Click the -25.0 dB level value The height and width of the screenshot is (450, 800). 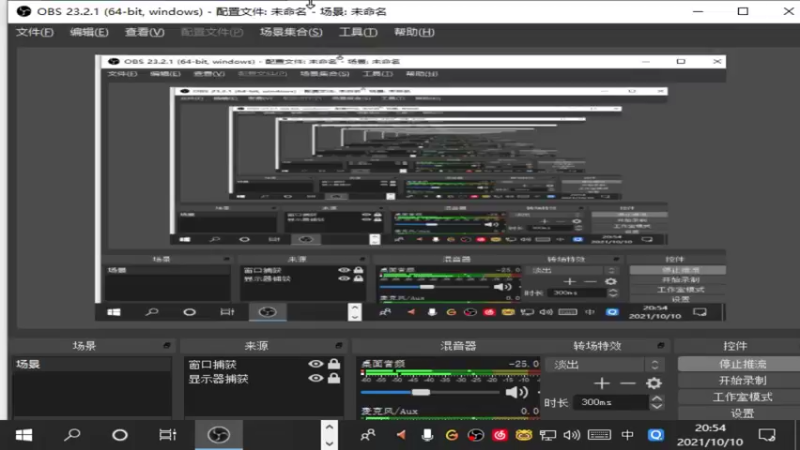coord(523,363)
